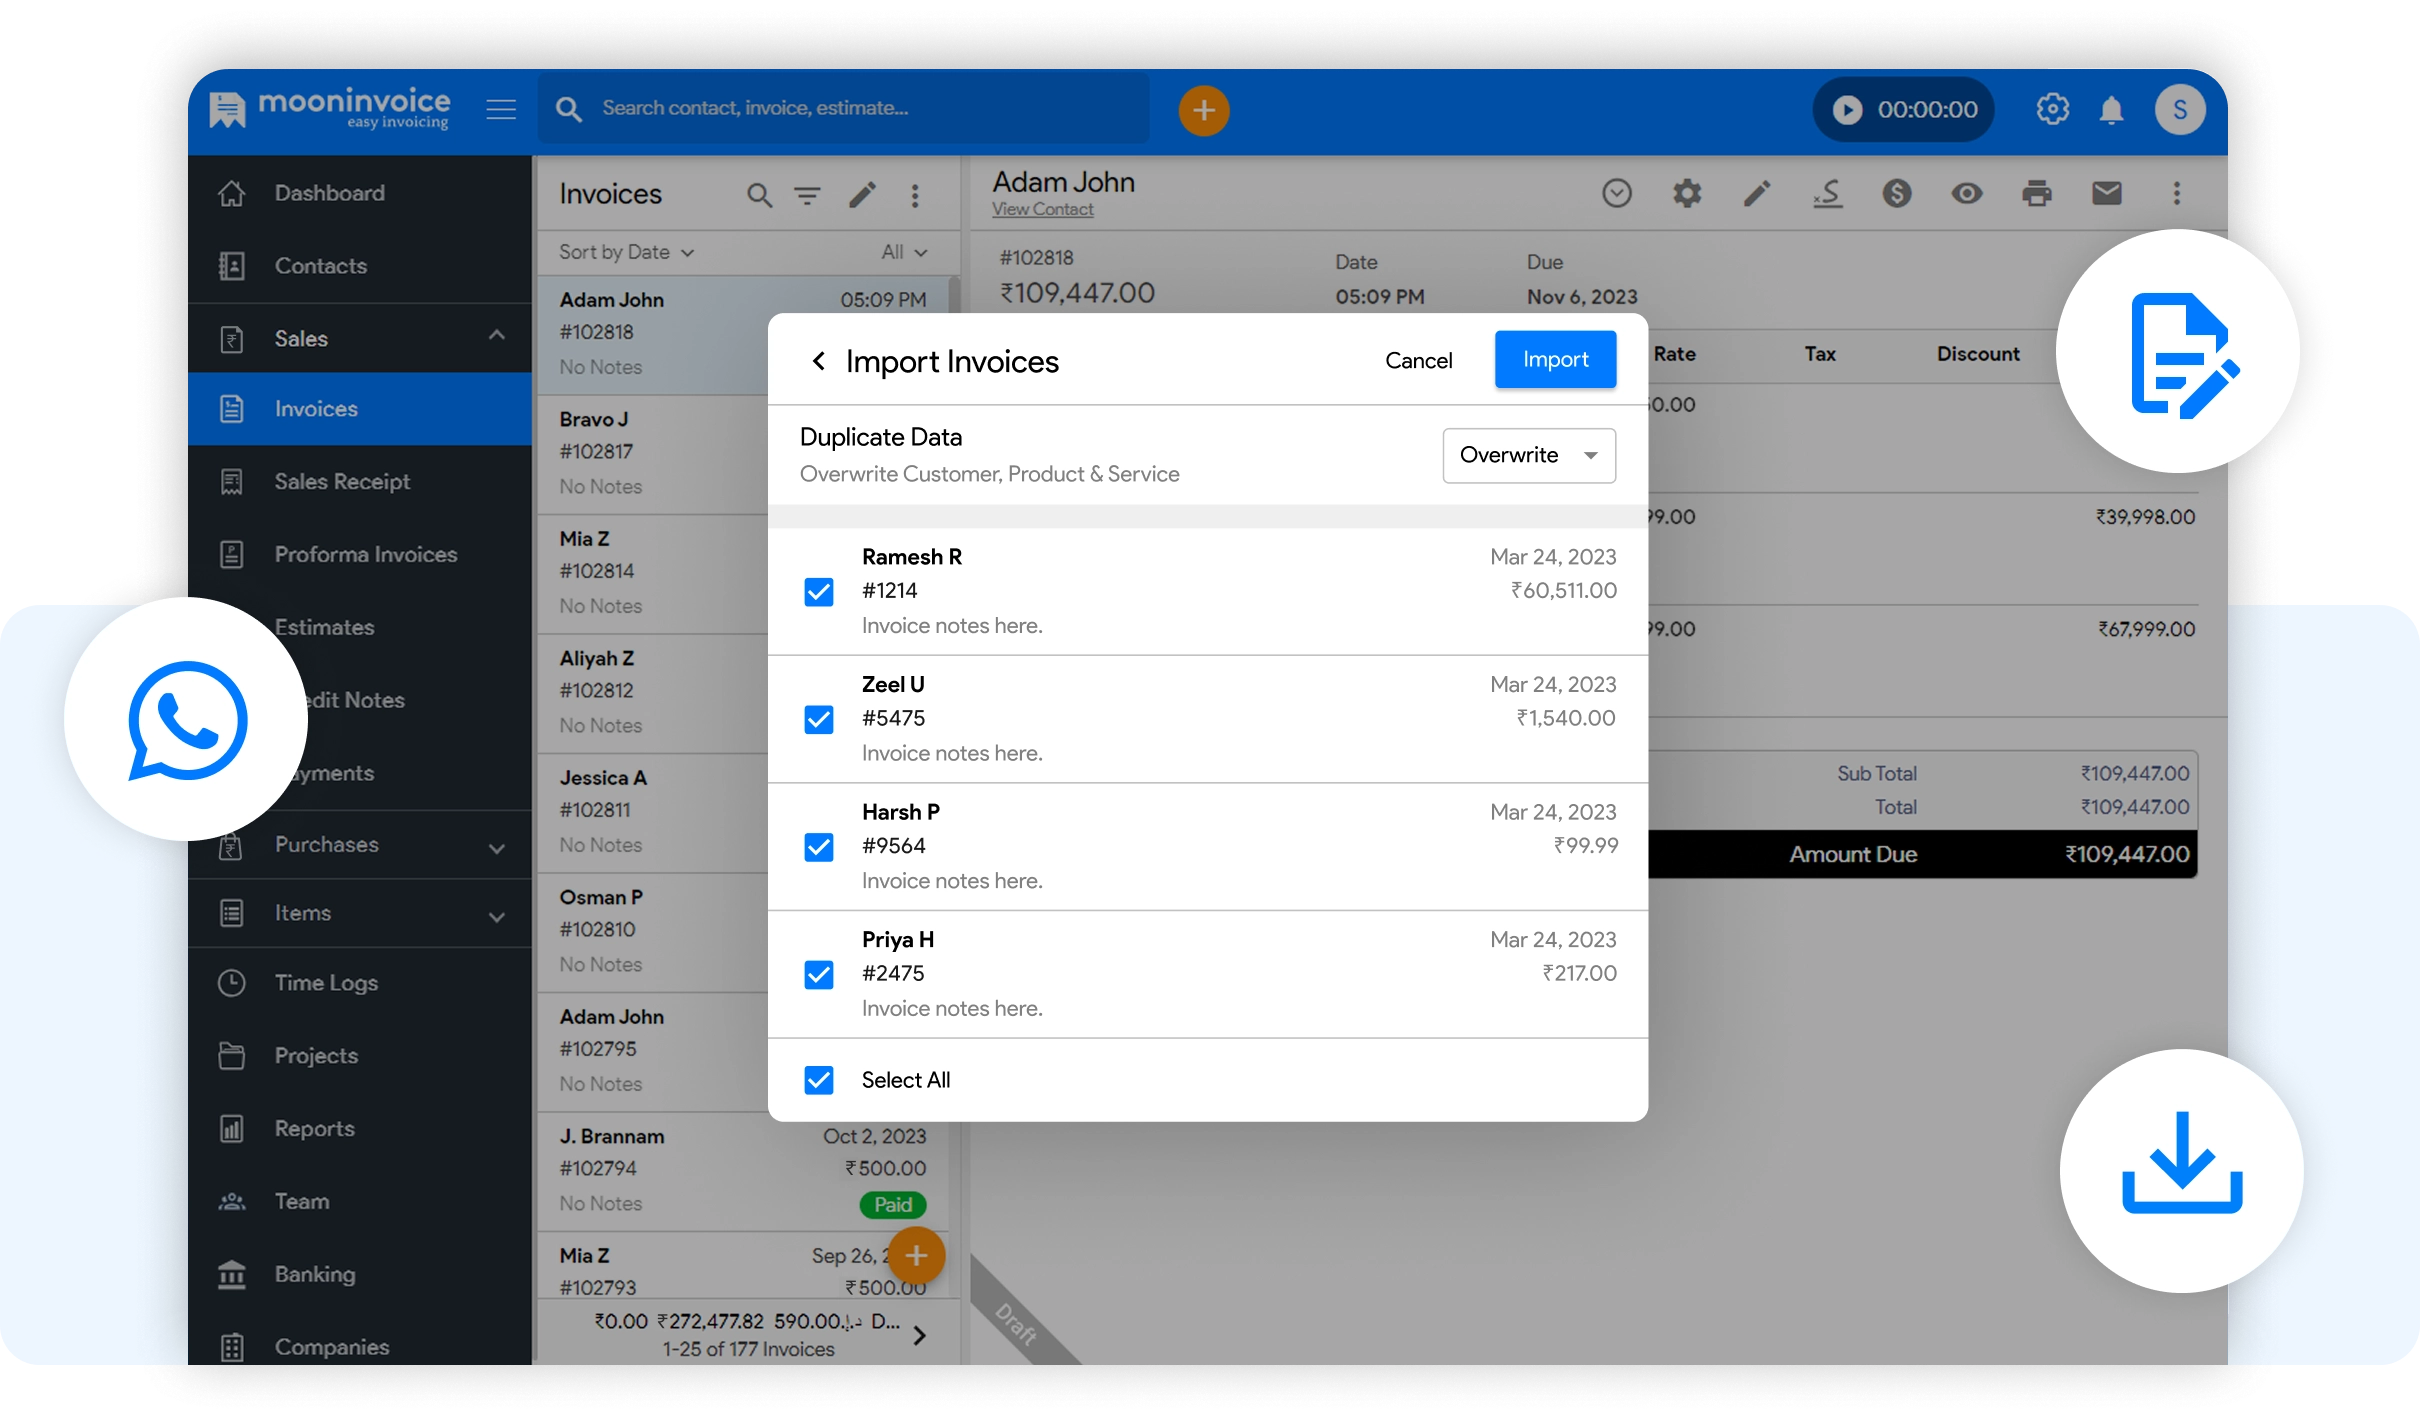Click filter icon in Invoices list header
Image resolution: width=2420 pixels, height=1417 pixels.
(x=807, y=195)
